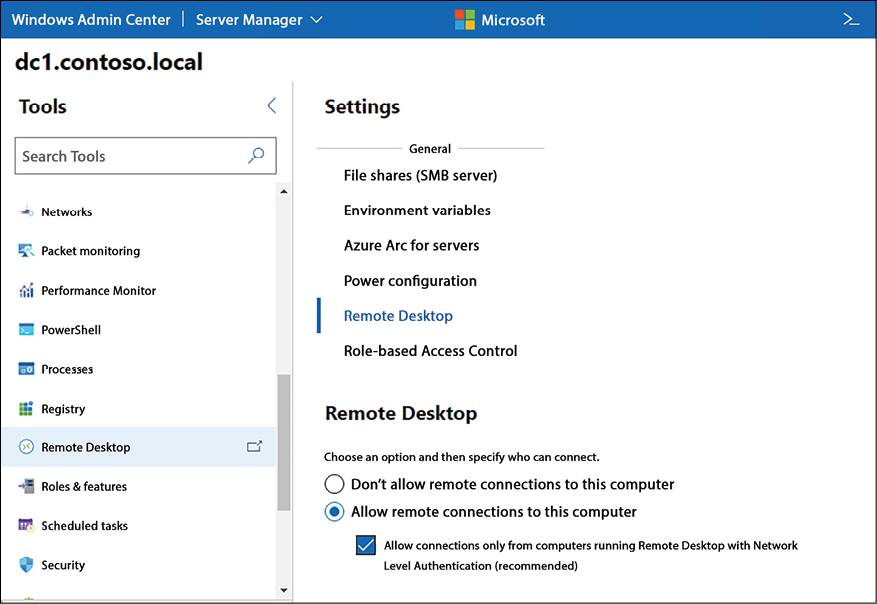Pop out Remote Desktop in new window

point(254,446)
